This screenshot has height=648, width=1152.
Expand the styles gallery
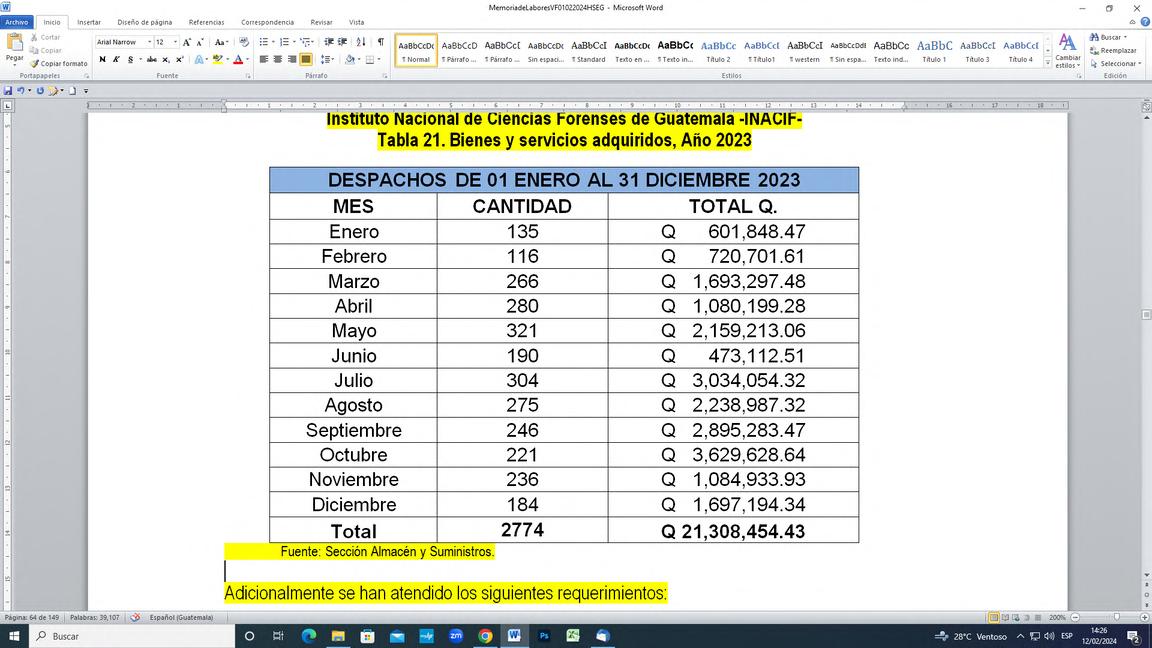pyautogui.click(x=1048, y=64)
